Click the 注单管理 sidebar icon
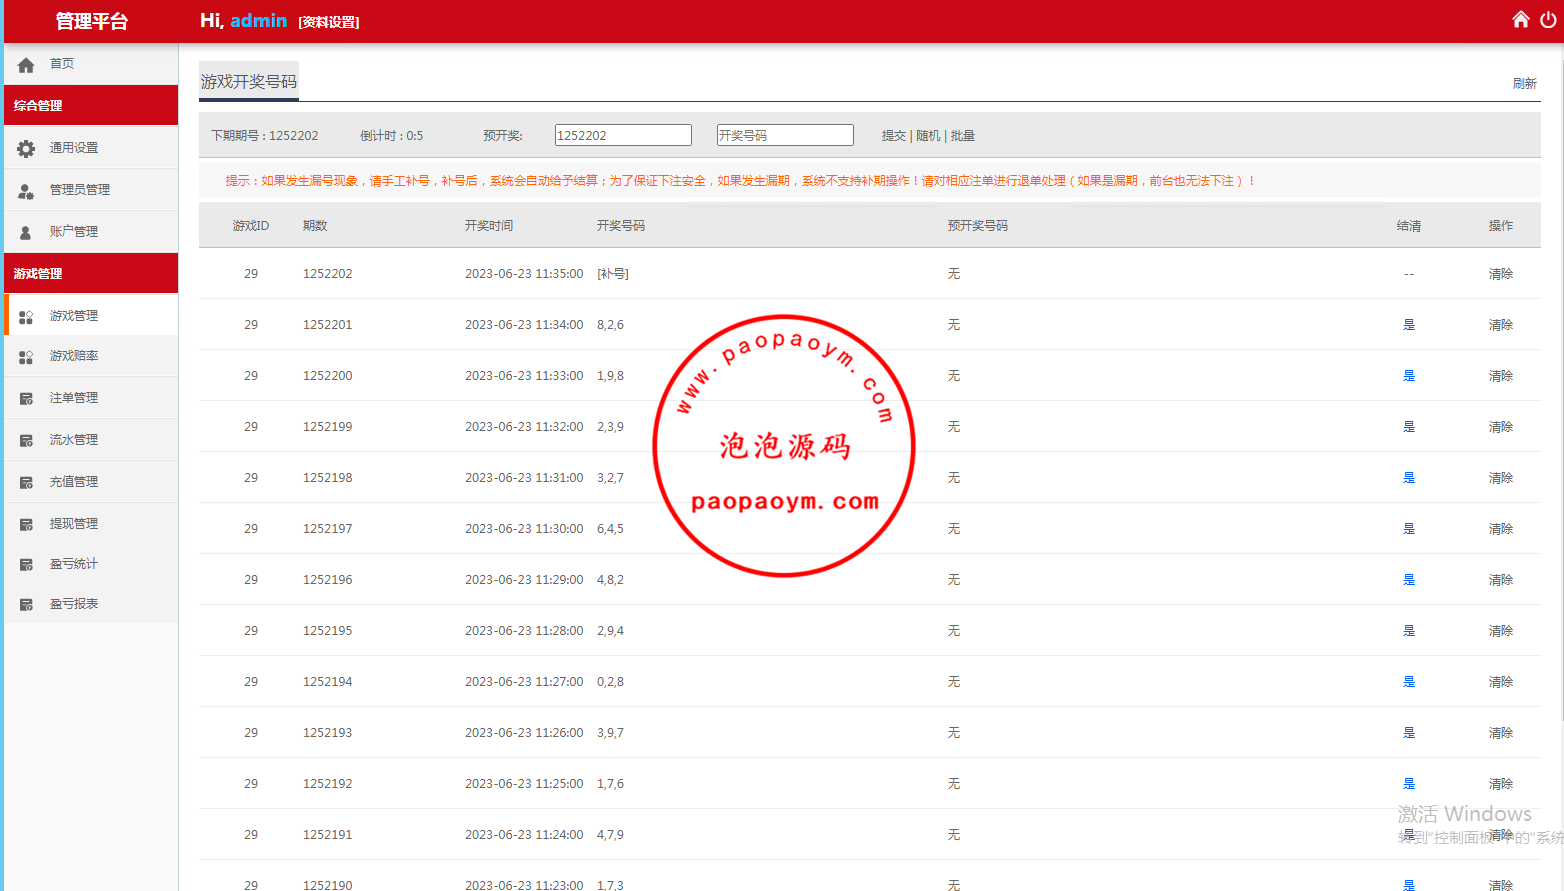This screenshot has height=891, width=1564. (x=26, y=399)
